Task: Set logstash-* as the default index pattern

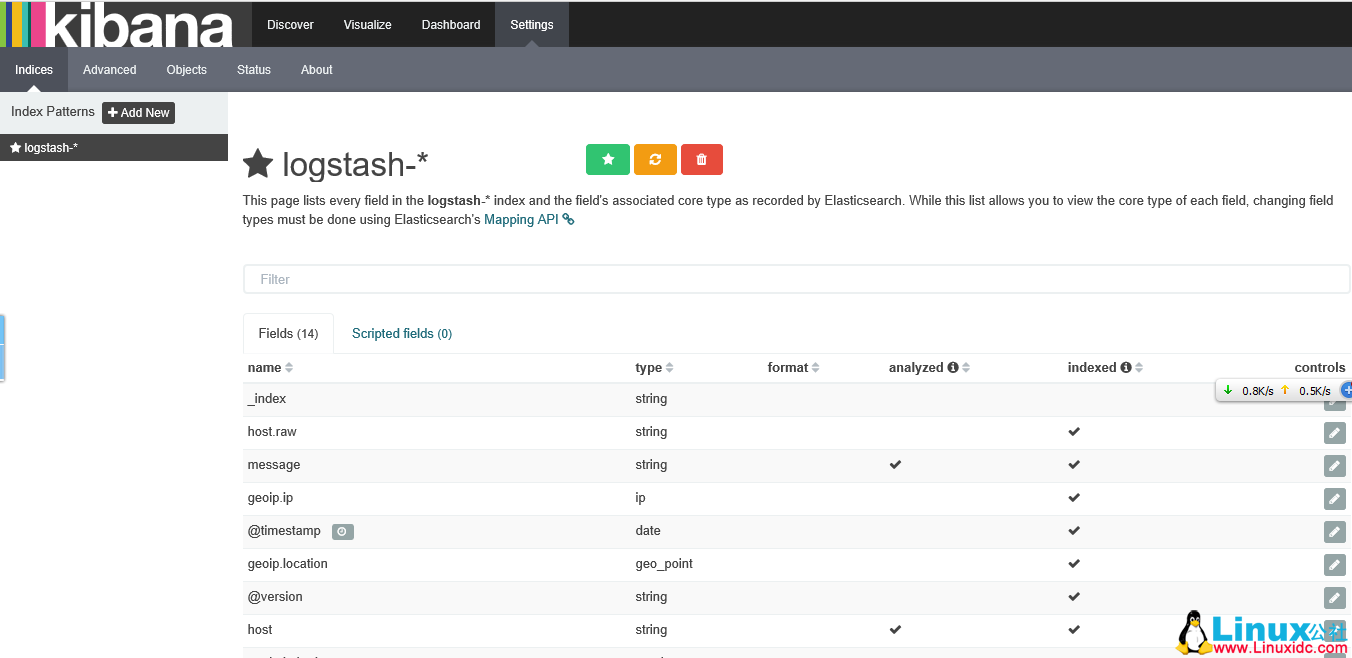Action: [x=607, y=159]
